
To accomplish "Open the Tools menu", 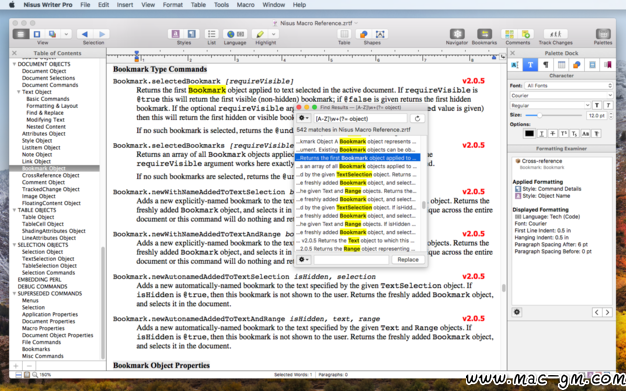I will coord(221,5).
